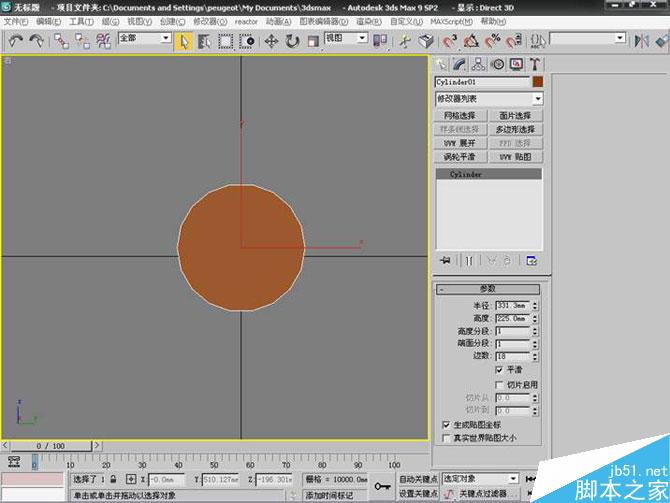This screenshot has width=670, height=503.
Task: Click the UVW 贴图 button
Action: click(516, 157)
